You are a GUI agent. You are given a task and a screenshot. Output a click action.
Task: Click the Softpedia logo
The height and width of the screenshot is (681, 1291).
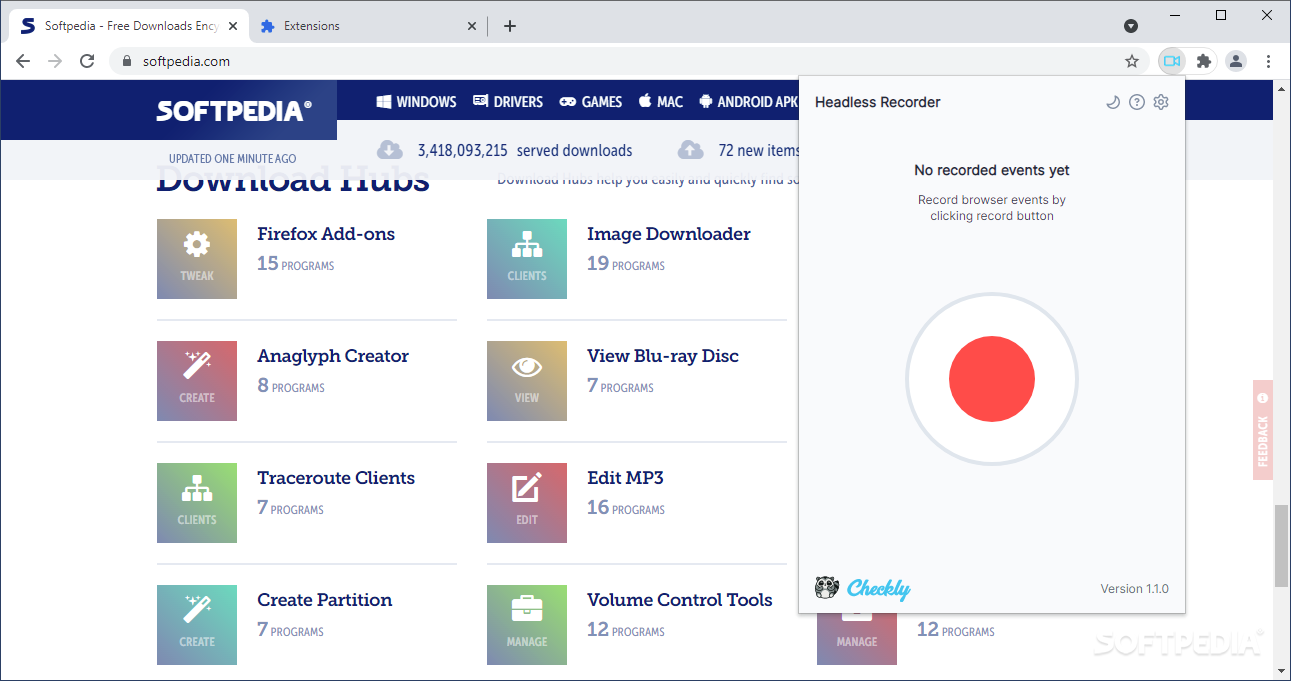tap(234, 111)
